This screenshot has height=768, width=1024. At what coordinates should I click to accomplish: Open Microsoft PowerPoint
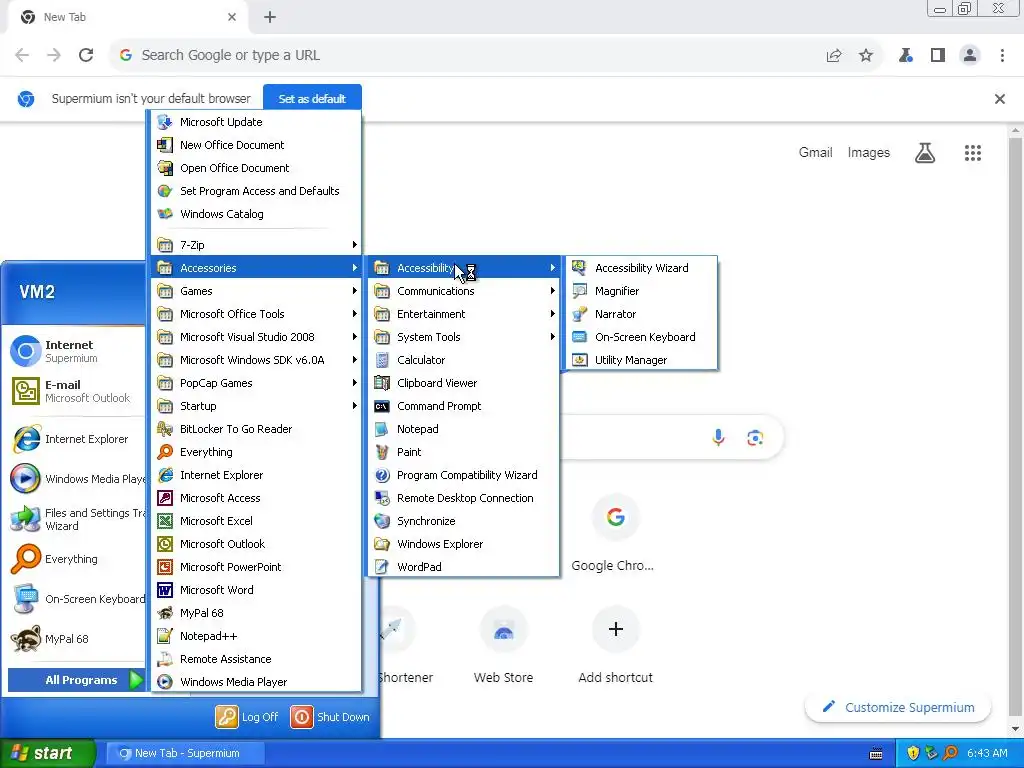click(x=256, y=567)
